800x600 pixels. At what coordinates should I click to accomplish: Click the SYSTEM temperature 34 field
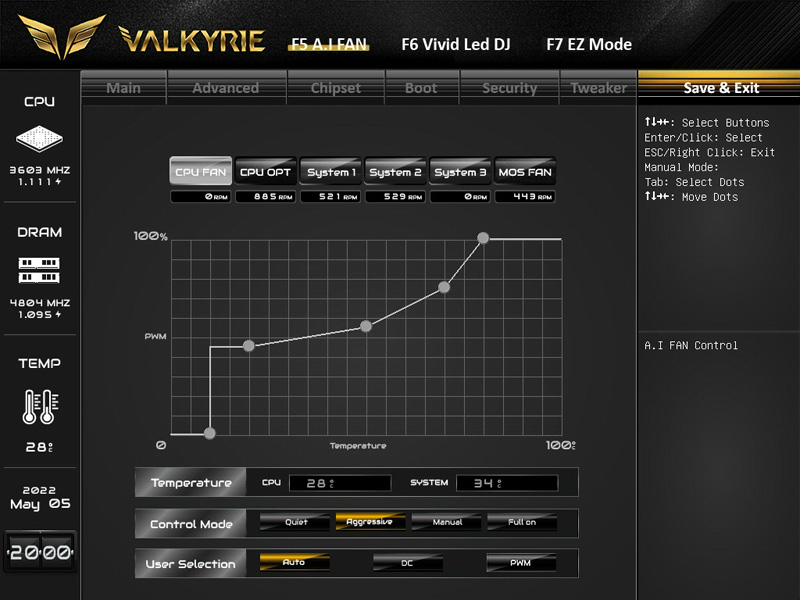(507, 483)
